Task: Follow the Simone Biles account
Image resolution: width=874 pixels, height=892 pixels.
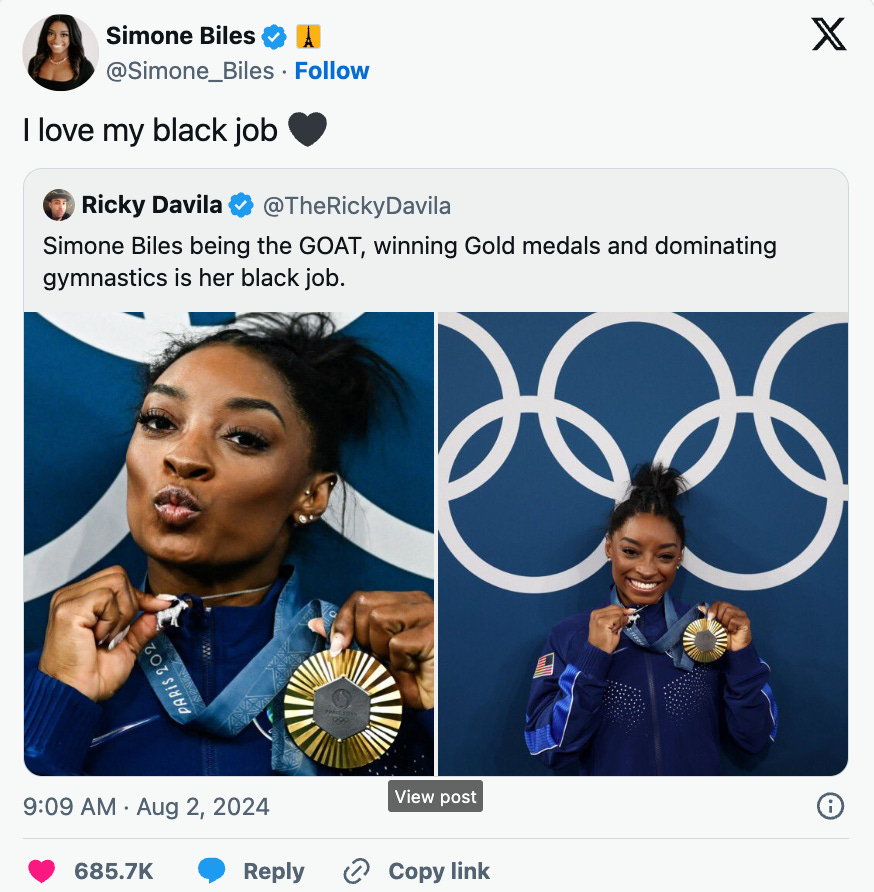Action: click(332, 71)
